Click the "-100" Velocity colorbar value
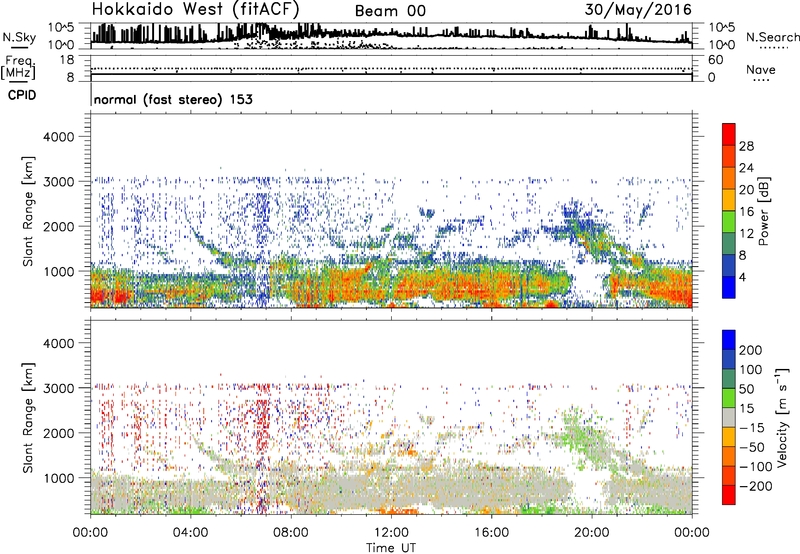Screen dimensions: 800x554 [756, 467]
